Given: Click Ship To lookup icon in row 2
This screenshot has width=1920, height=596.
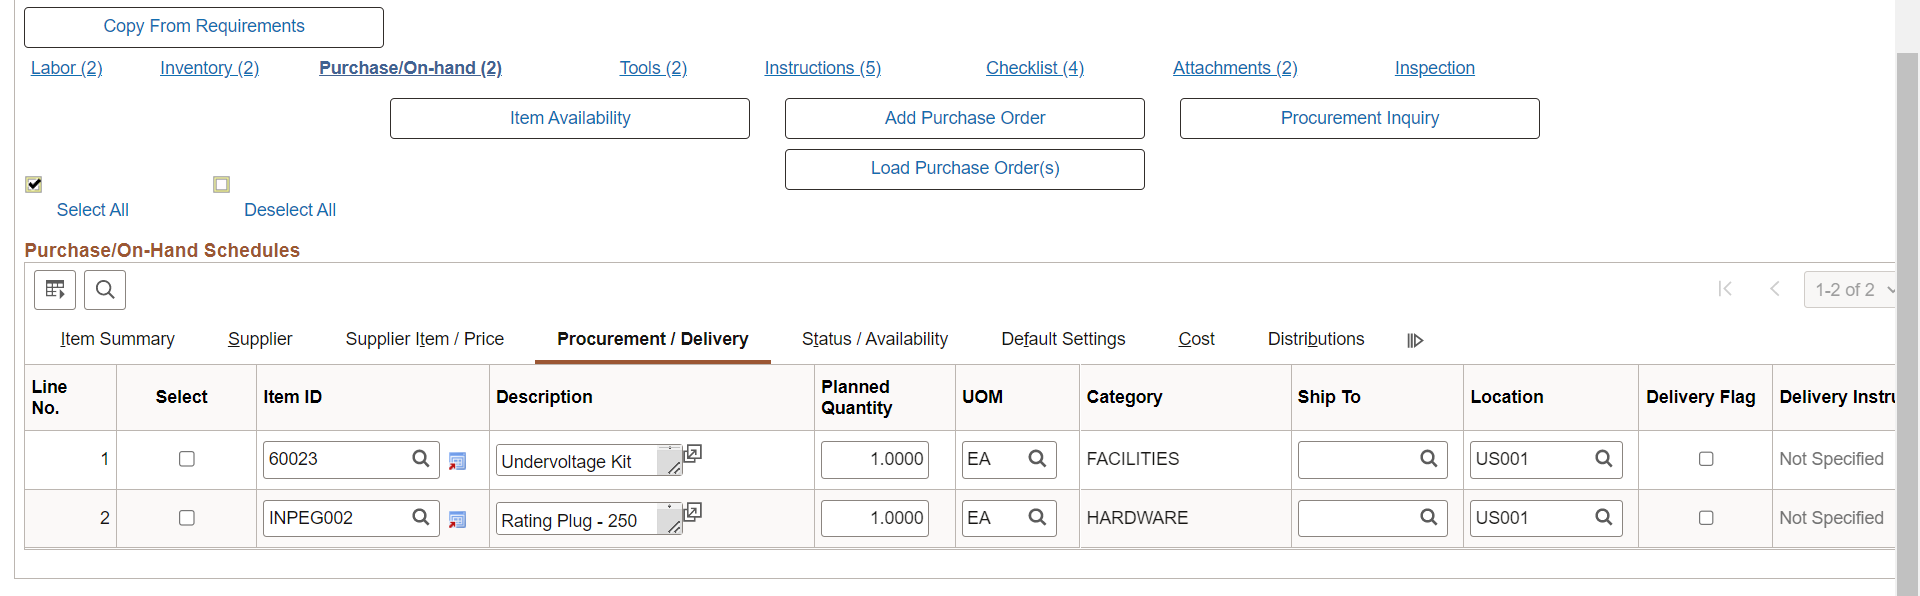Looking at the screenshot, I should click(x=1429, y=518).
